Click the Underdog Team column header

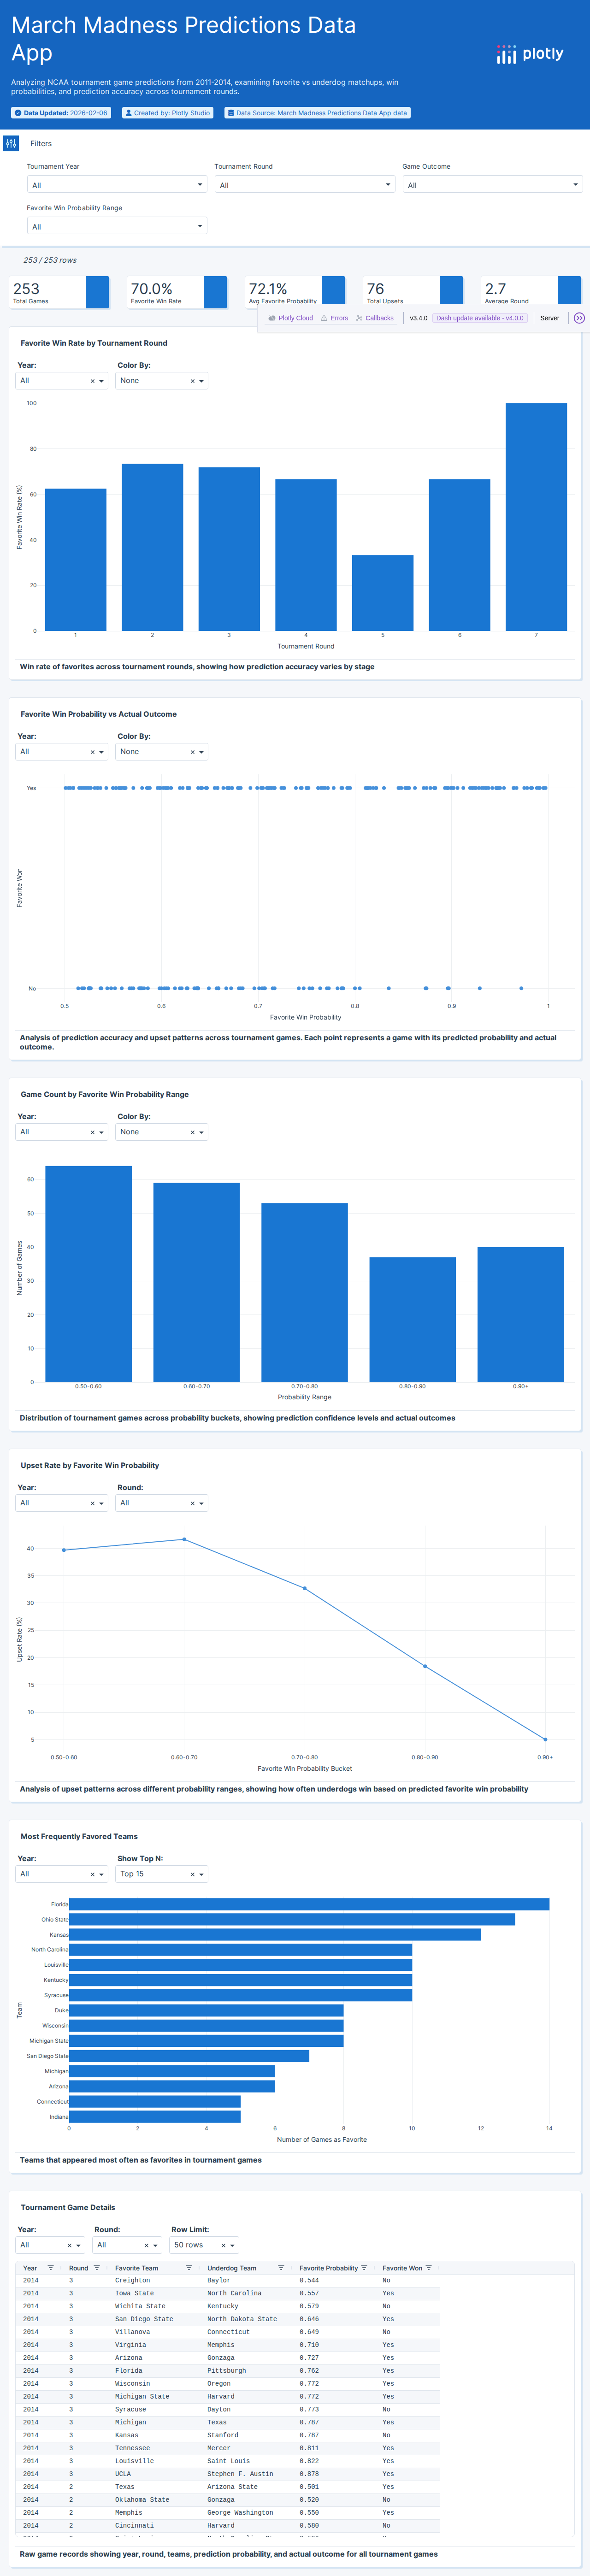pos(231,2268)
